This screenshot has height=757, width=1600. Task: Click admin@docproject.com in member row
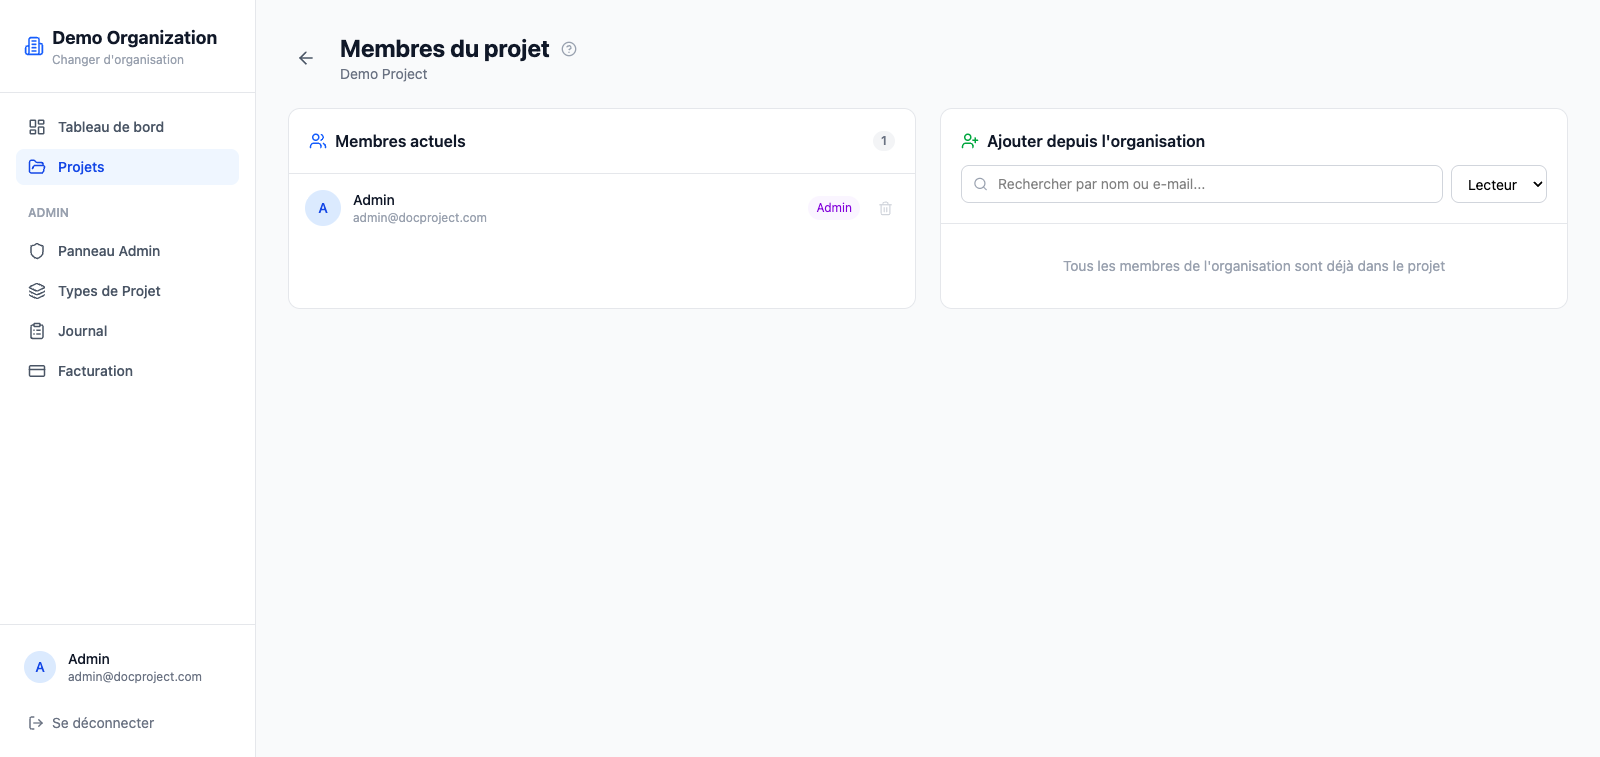point(420,218)
